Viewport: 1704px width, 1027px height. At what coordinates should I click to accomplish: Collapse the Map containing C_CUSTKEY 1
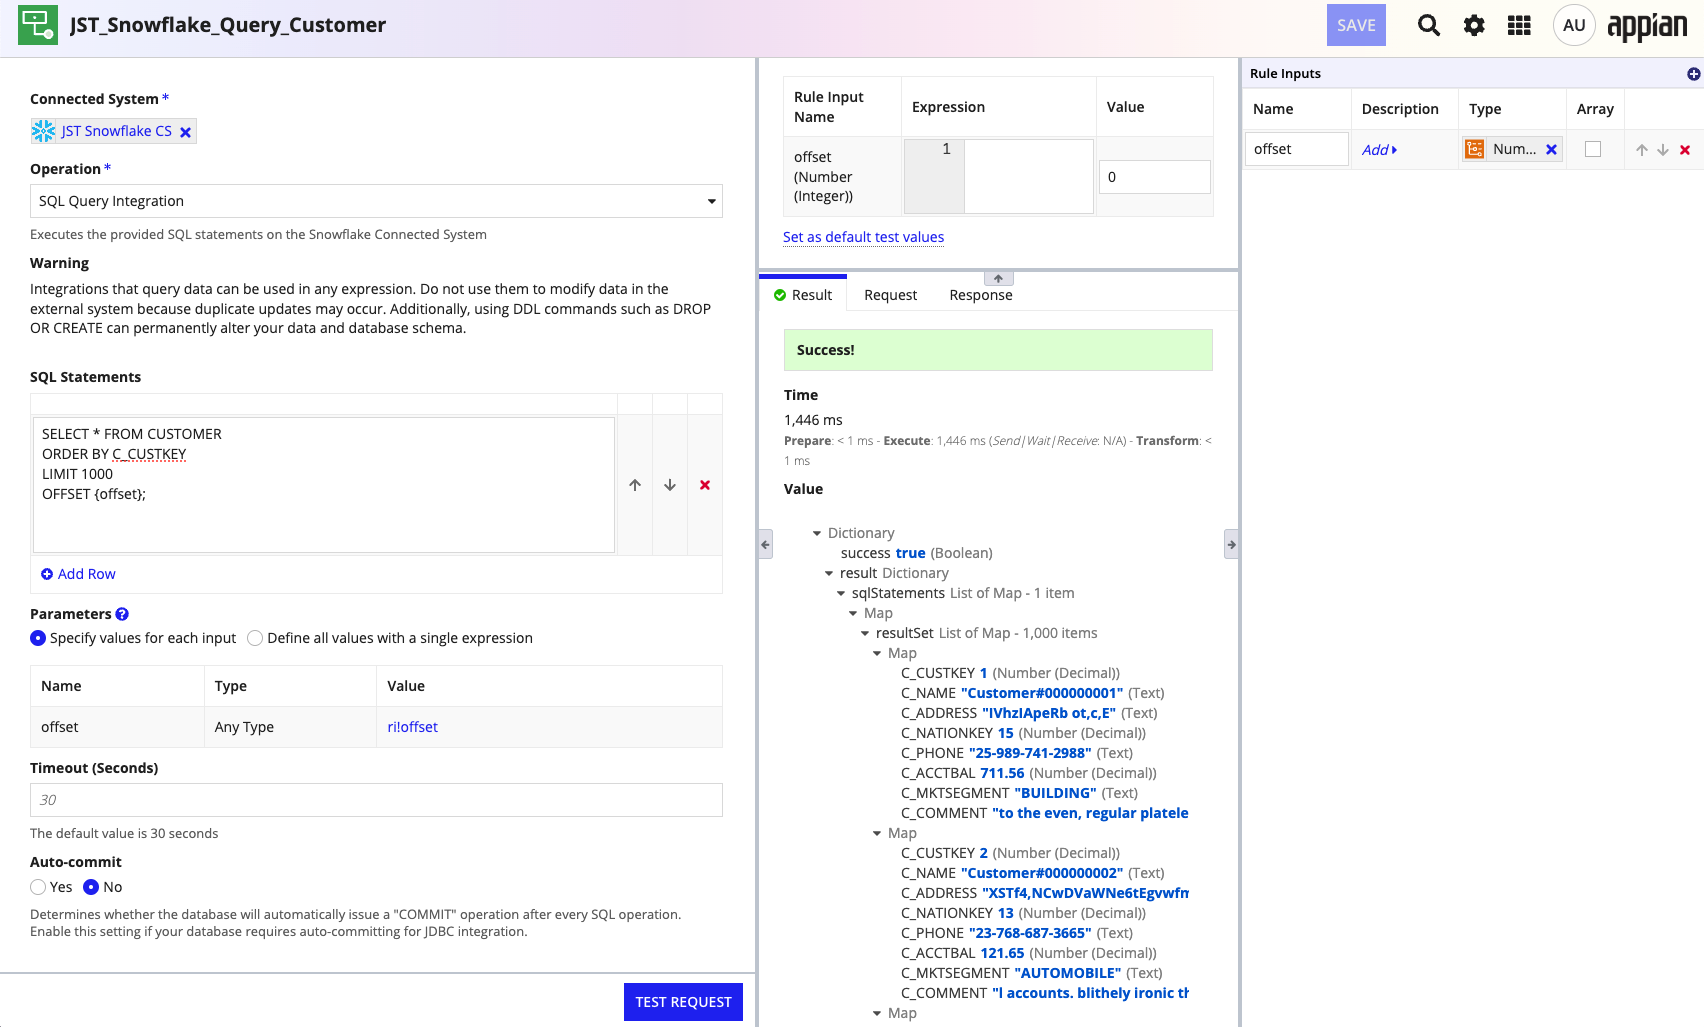click(x=877, y=653)
